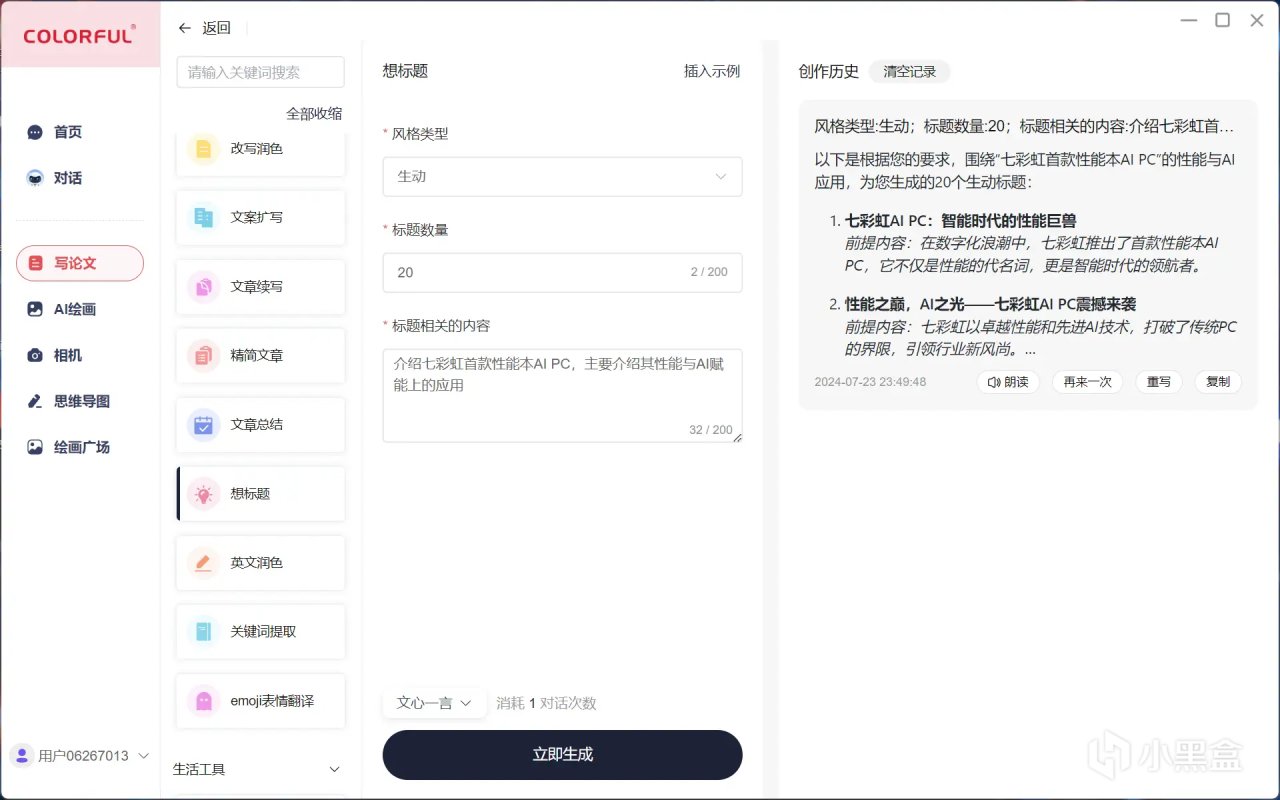Open the 思维导图 pen icon
This screenshot has width=1280, height=800.
pos(35,401)
